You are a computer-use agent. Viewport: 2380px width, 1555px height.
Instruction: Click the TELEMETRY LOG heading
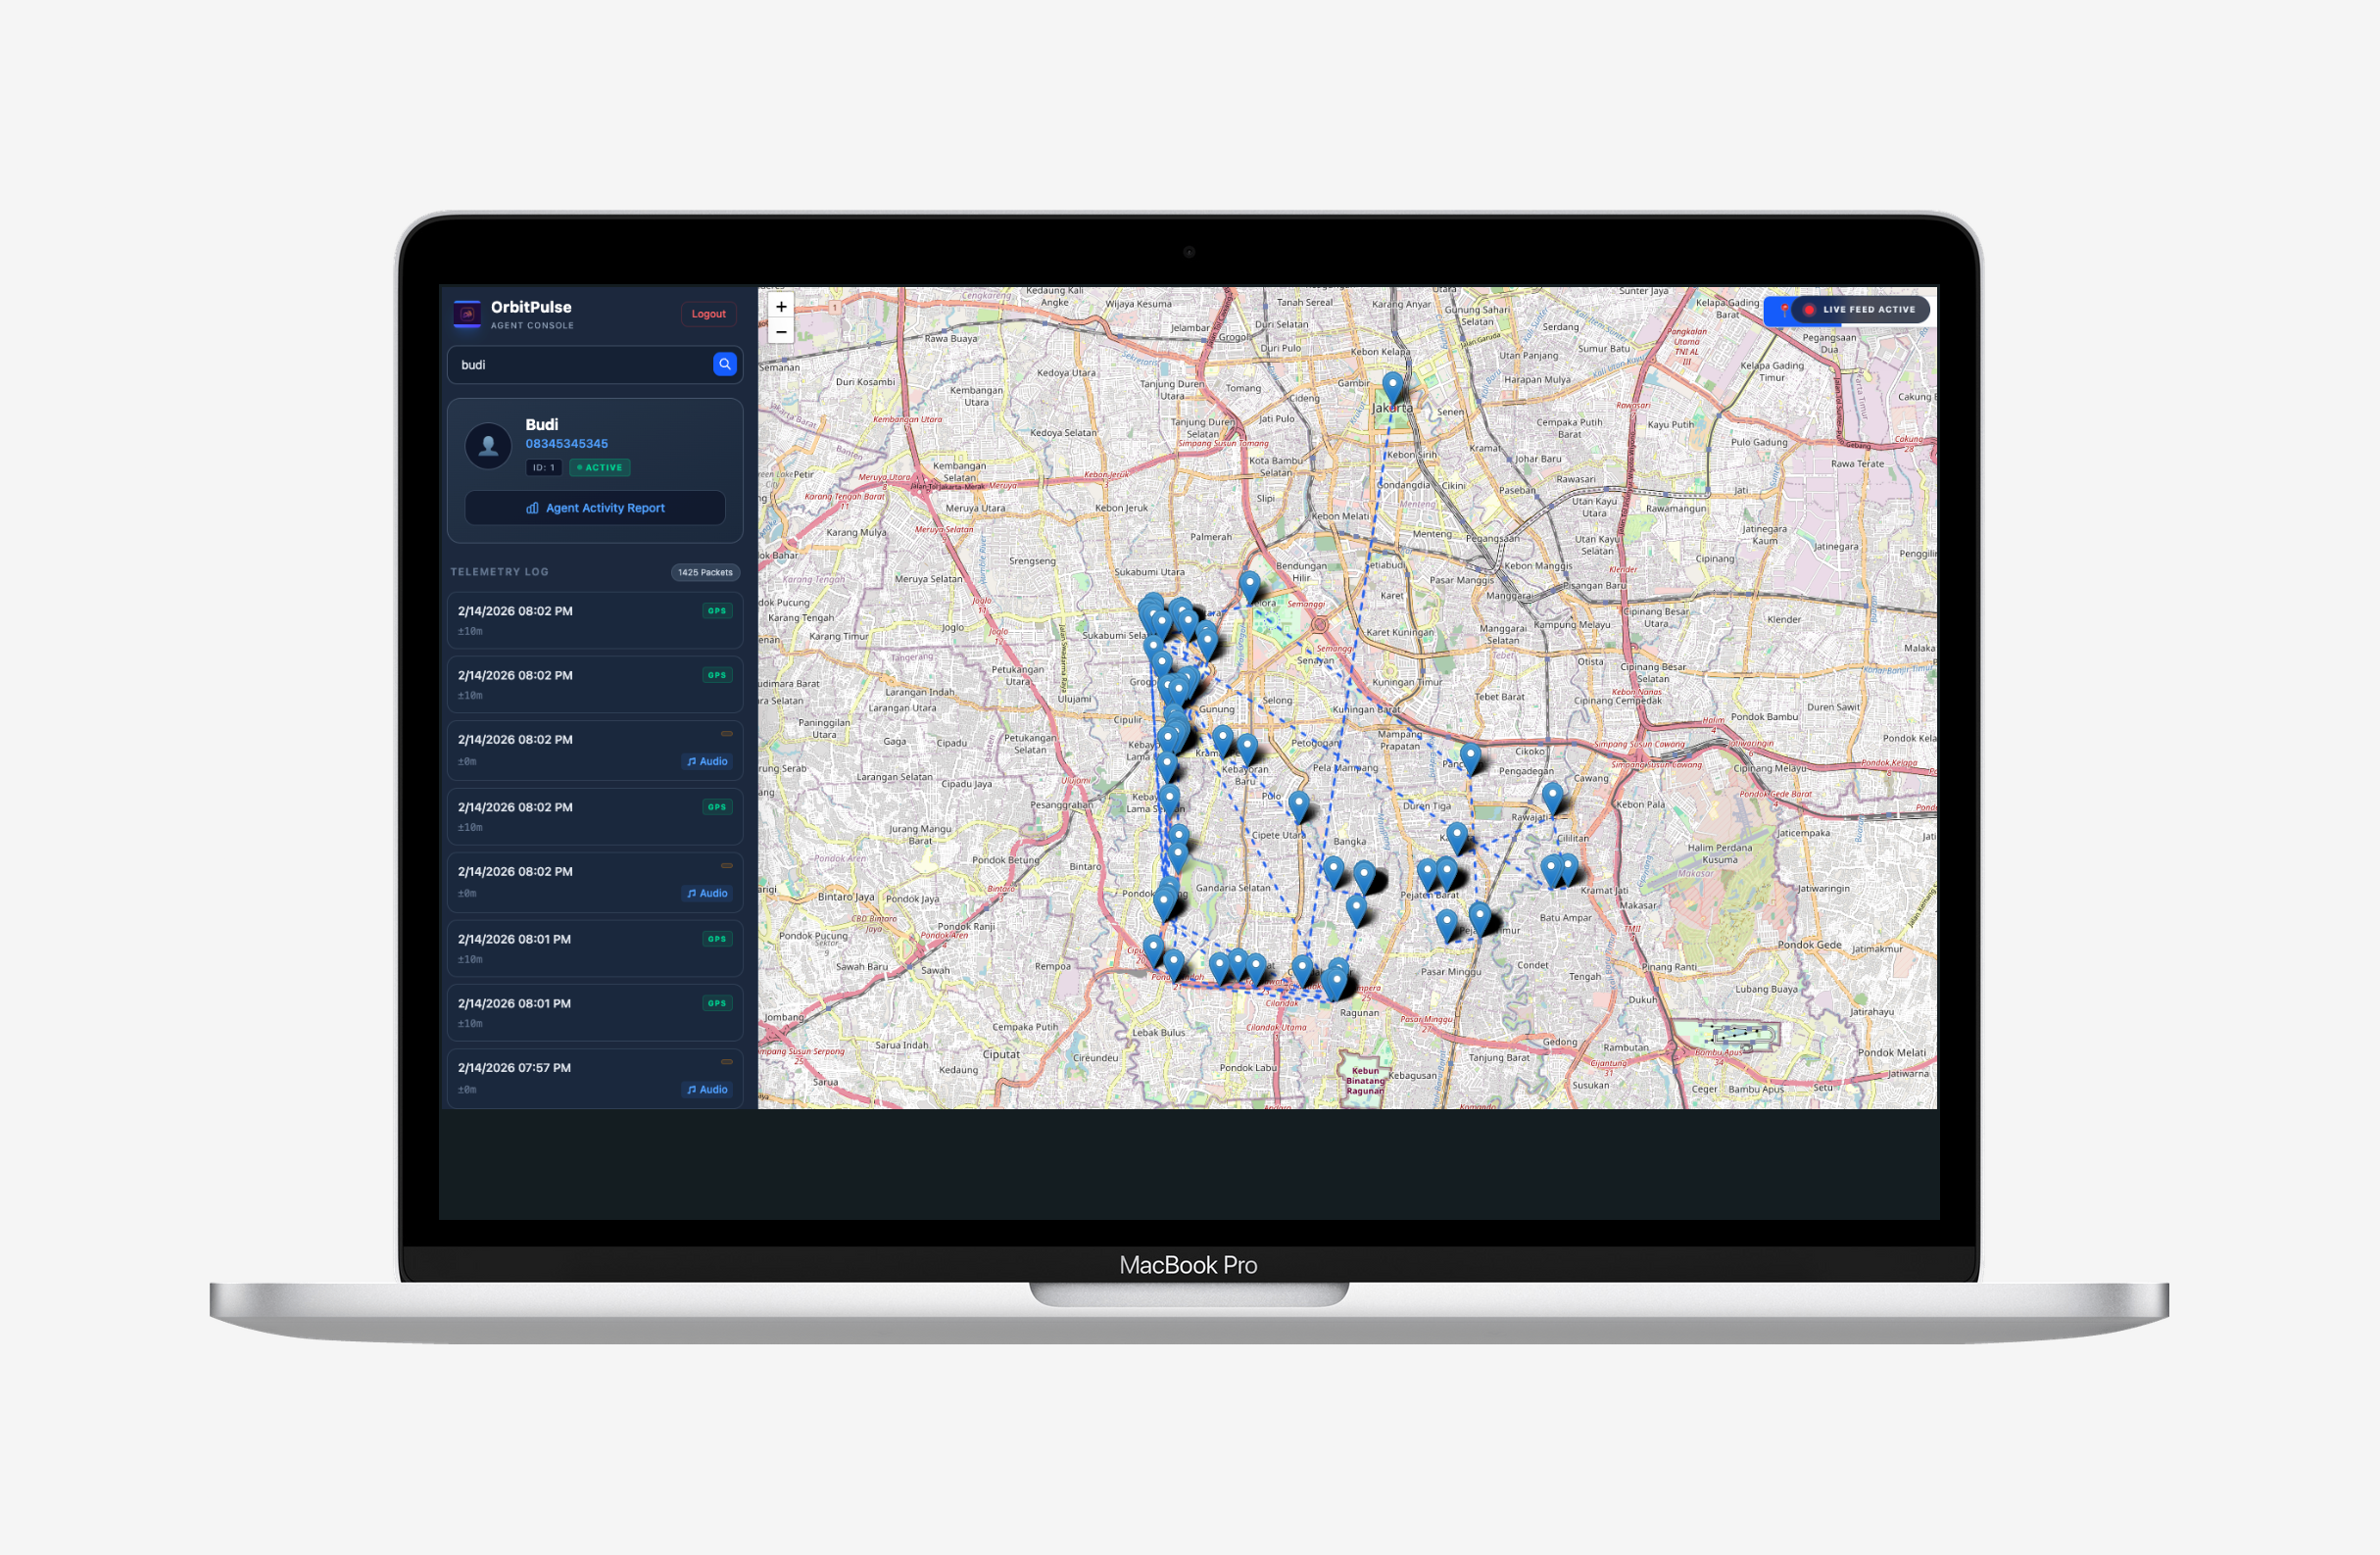[499, 572]
